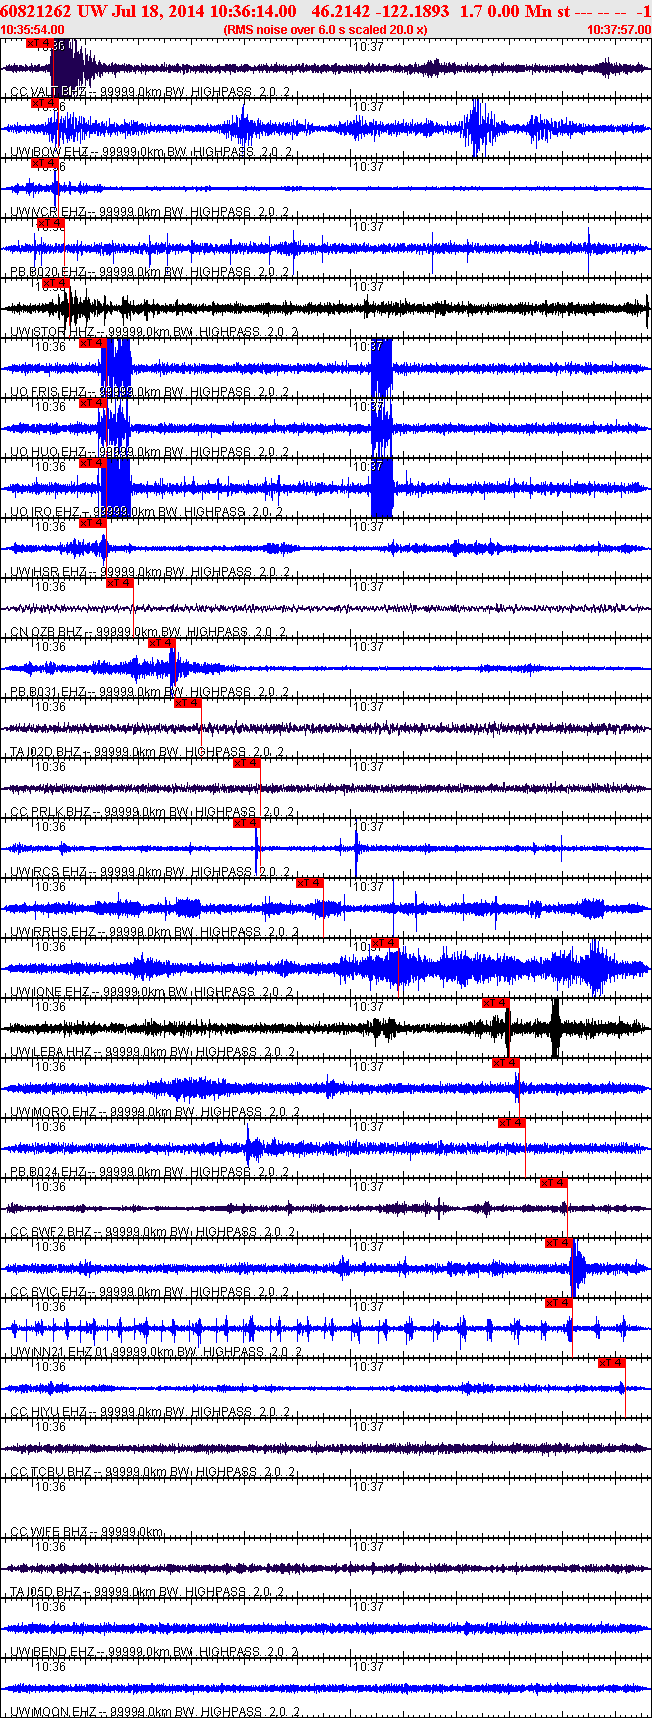Click the red pick flag on UO FRIS trace
Image resolution: width=652 pixels, height=1718 pixels.
click(x=93, y=343)
